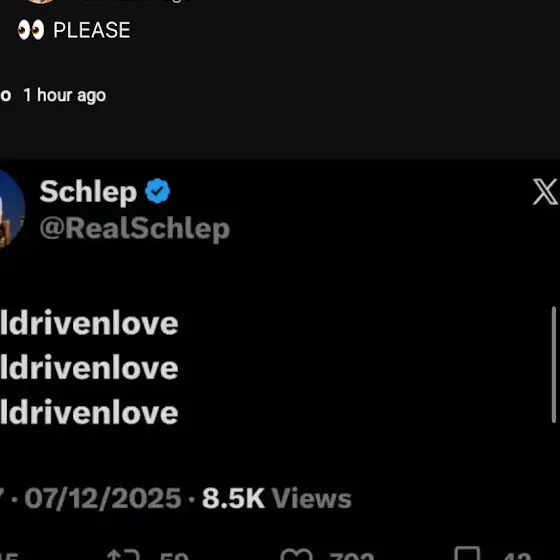
Task: Open the Schlep display name
Action: click(x=88, y=192)
